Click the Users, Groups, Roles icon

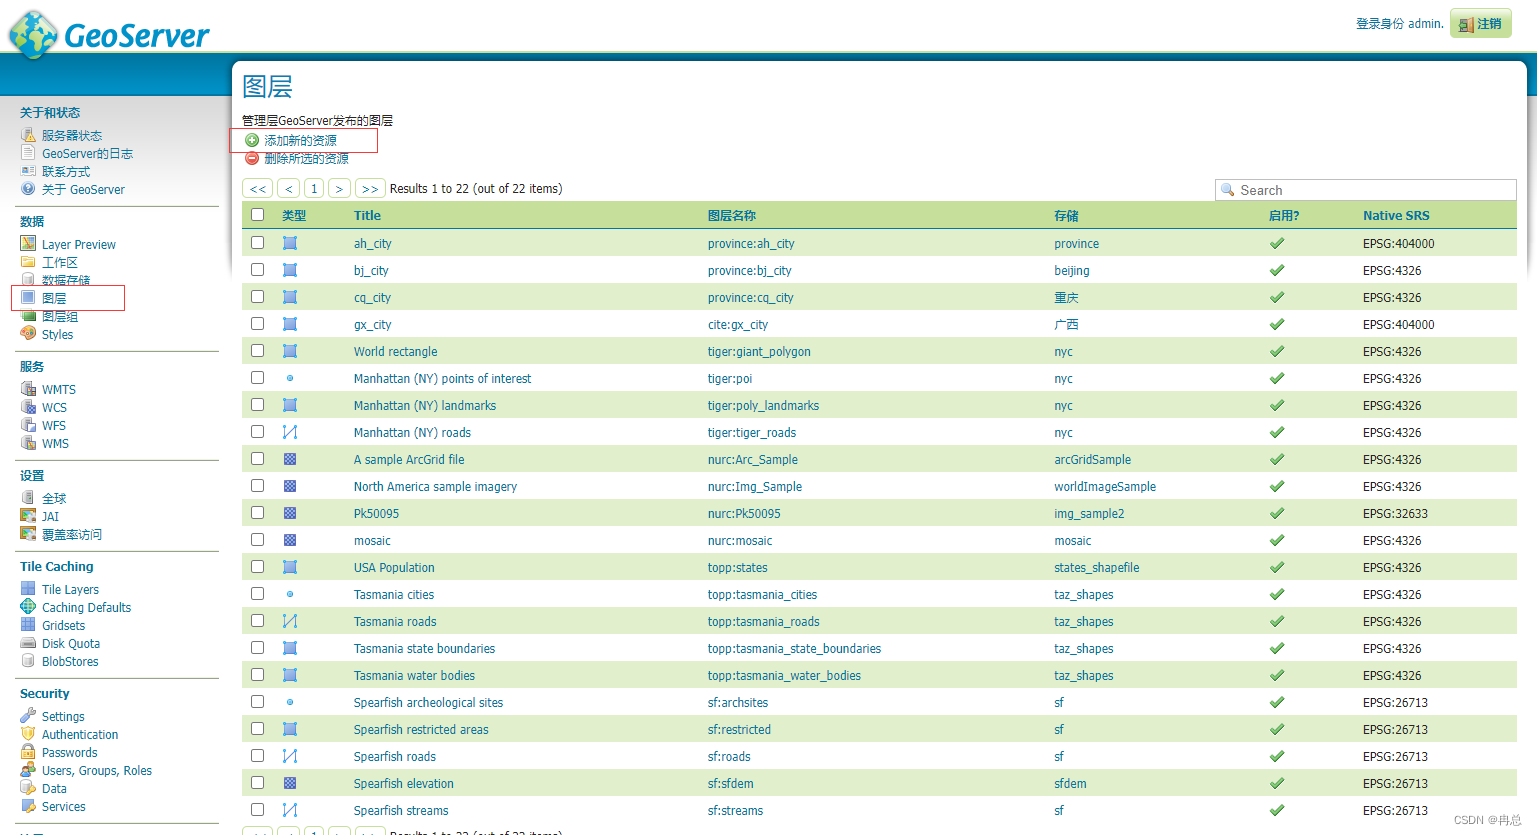point(28,770)
